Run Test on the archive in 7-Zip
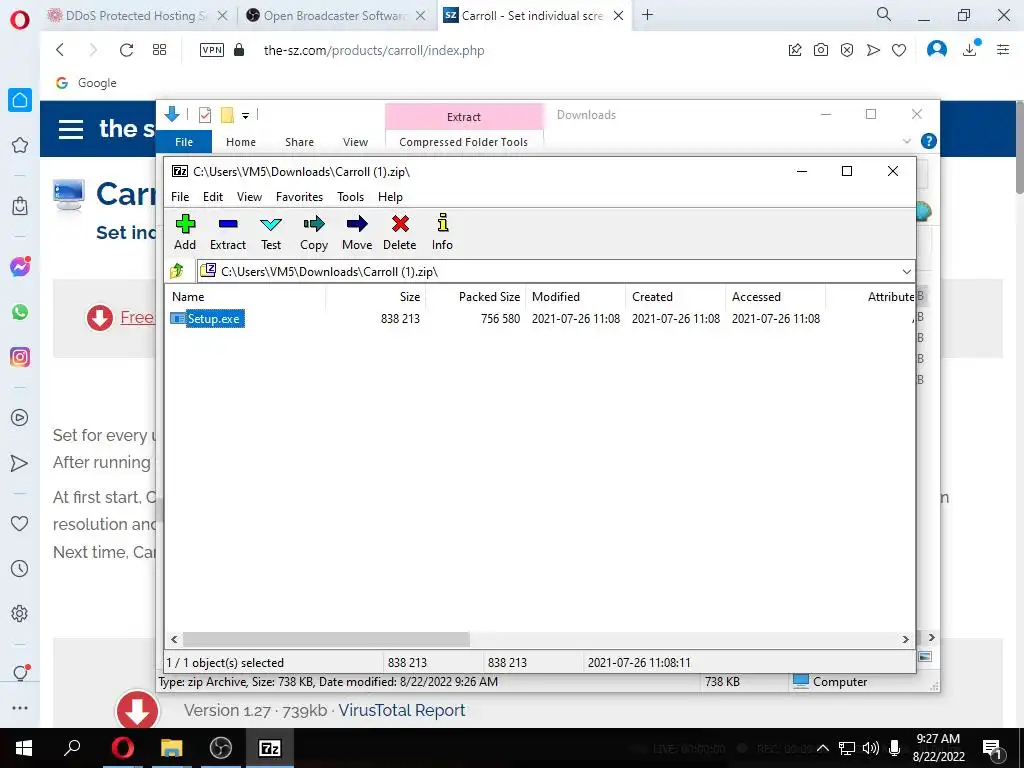 click(271, 232)
